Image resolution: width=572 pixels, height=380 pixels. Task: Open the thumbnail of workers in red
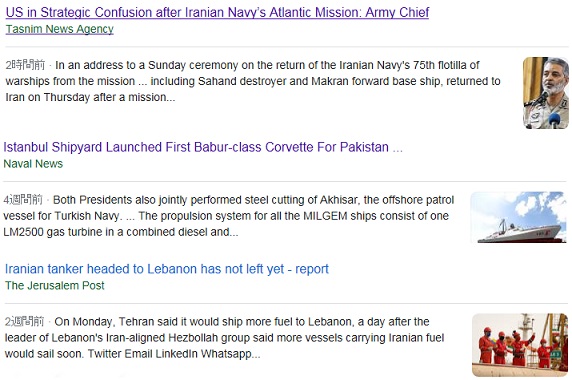[520, 345]
